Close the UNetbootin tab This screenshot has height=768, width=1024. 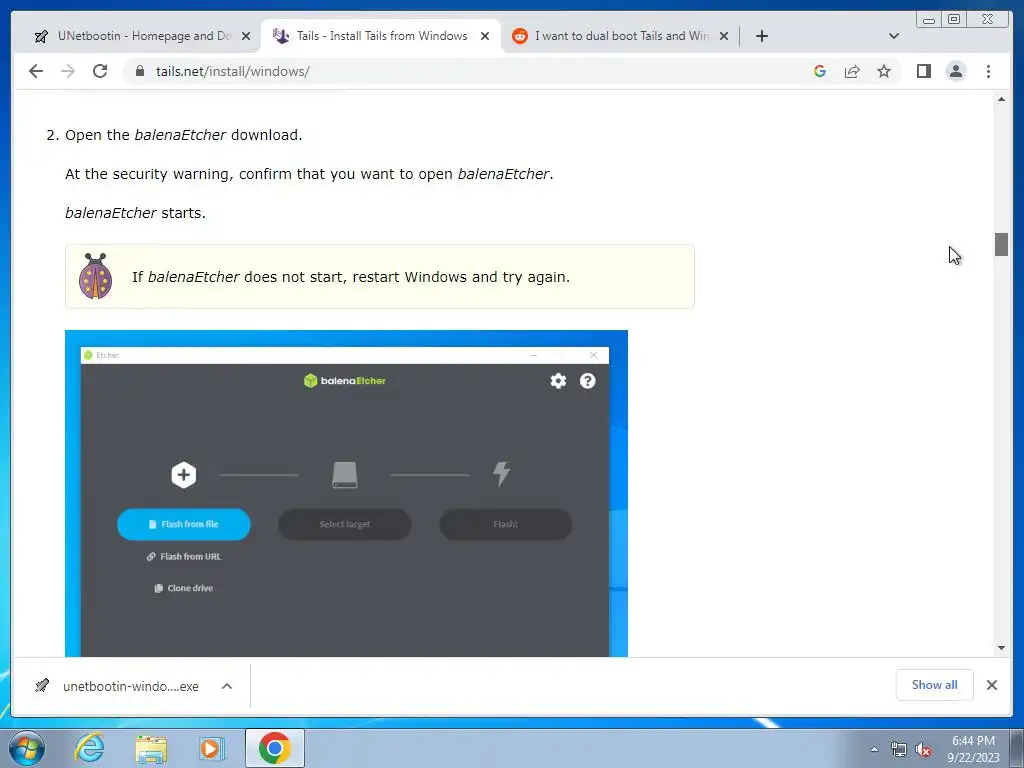246,36
